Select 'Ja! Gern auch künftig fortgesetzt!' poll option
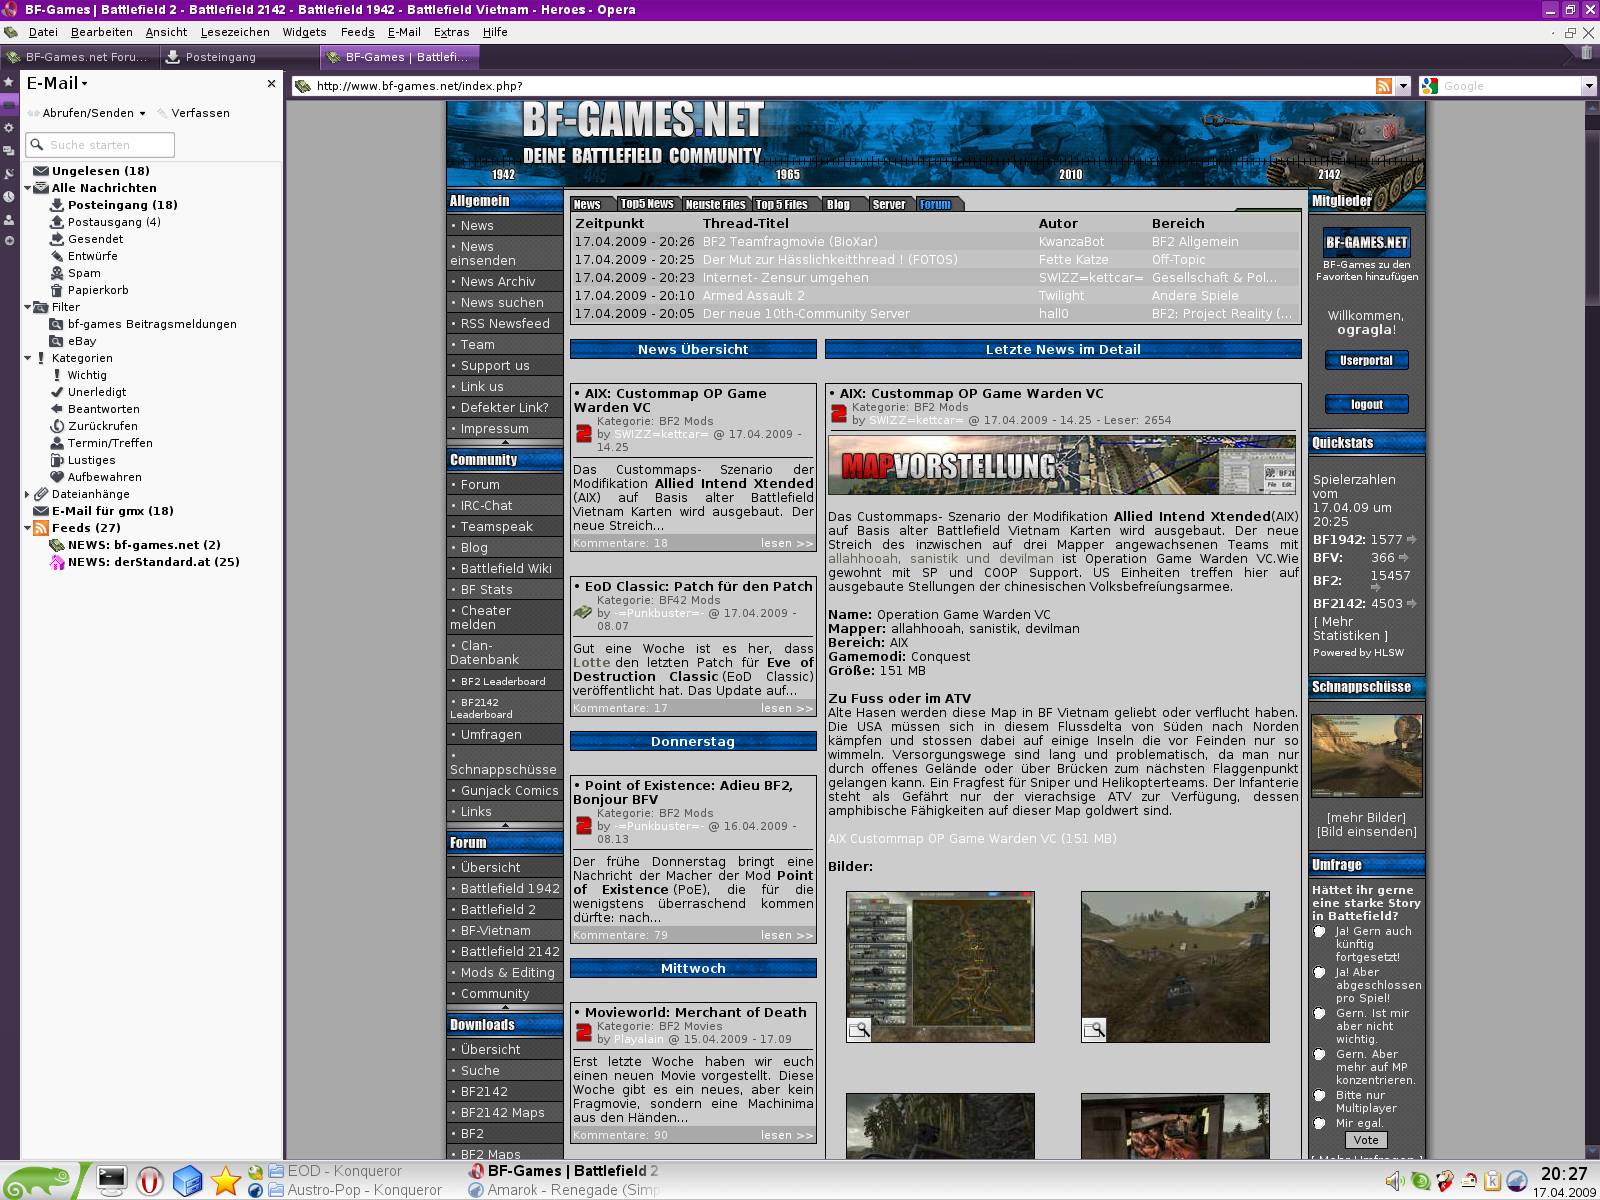 pos(1320,932)
